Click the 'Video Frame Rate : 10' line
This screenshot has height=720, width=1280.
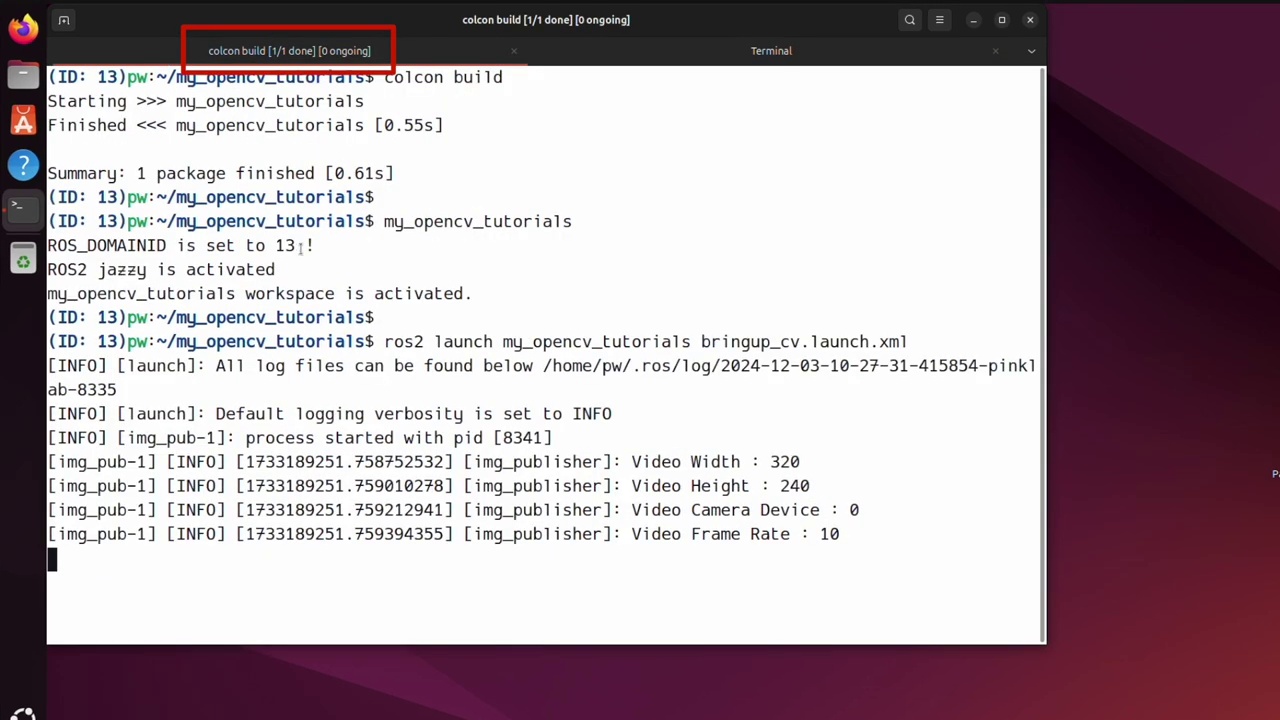pos(444,533)
